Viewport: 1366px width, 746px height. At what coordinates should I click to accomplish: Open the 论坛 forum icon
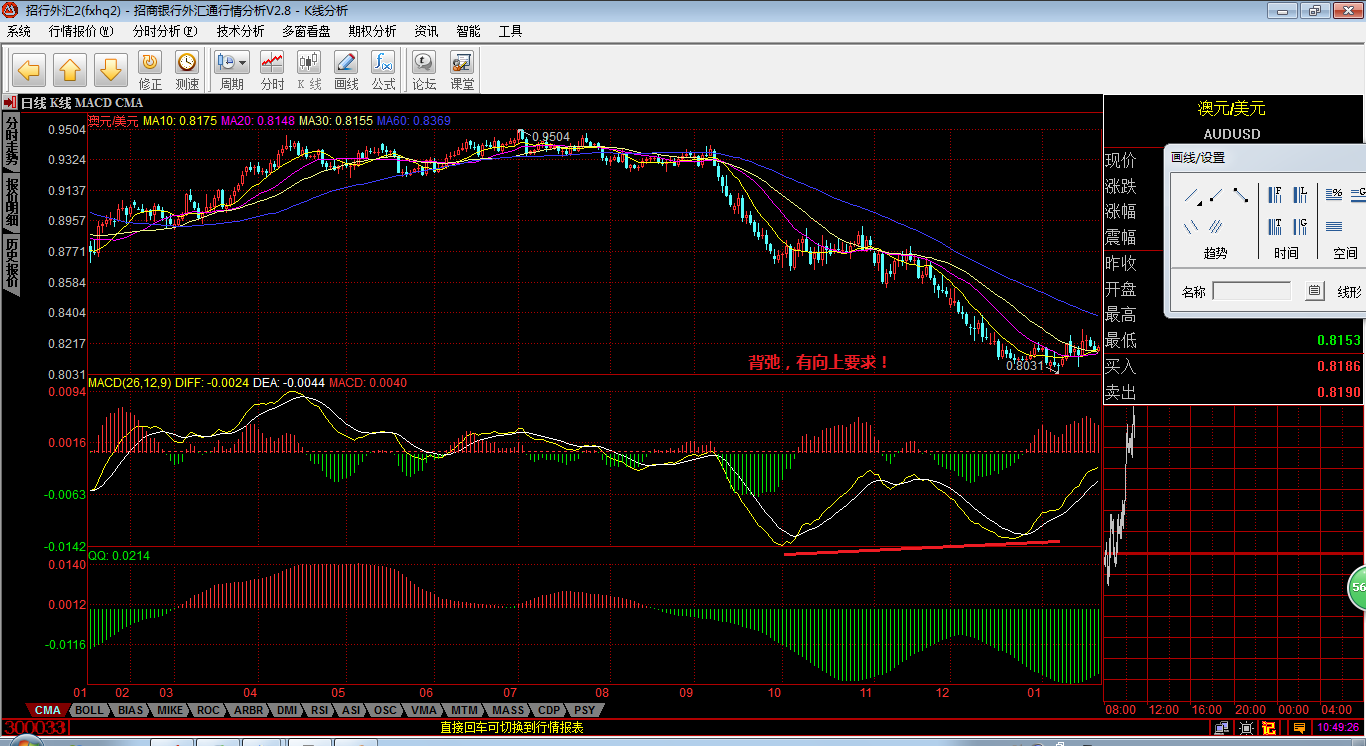424,70
